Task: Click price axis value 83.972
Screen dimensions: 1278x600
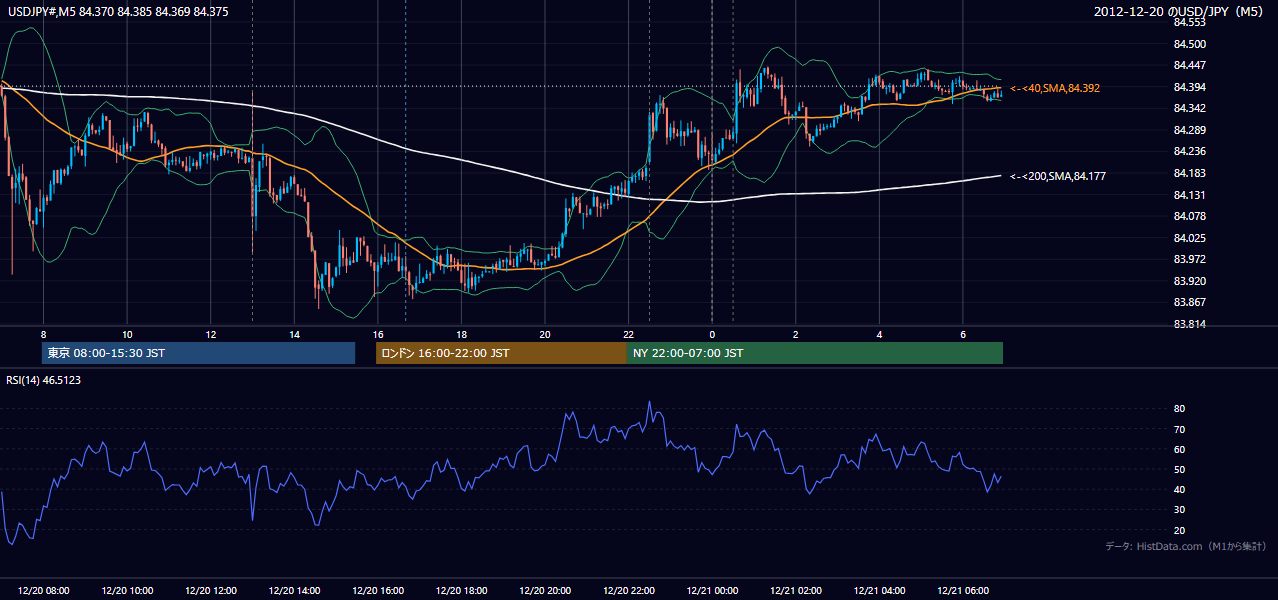Action: (x=1191, y=259)
